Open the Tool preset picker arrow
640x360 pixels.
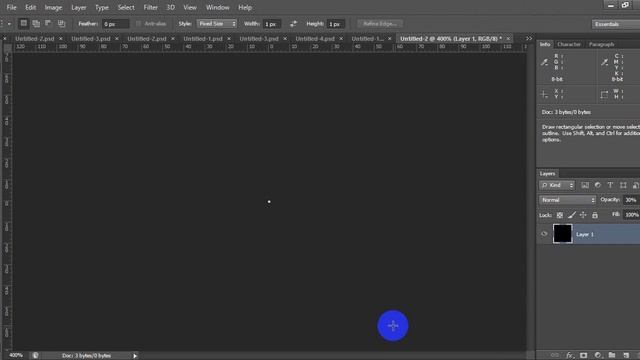(9, 24)
